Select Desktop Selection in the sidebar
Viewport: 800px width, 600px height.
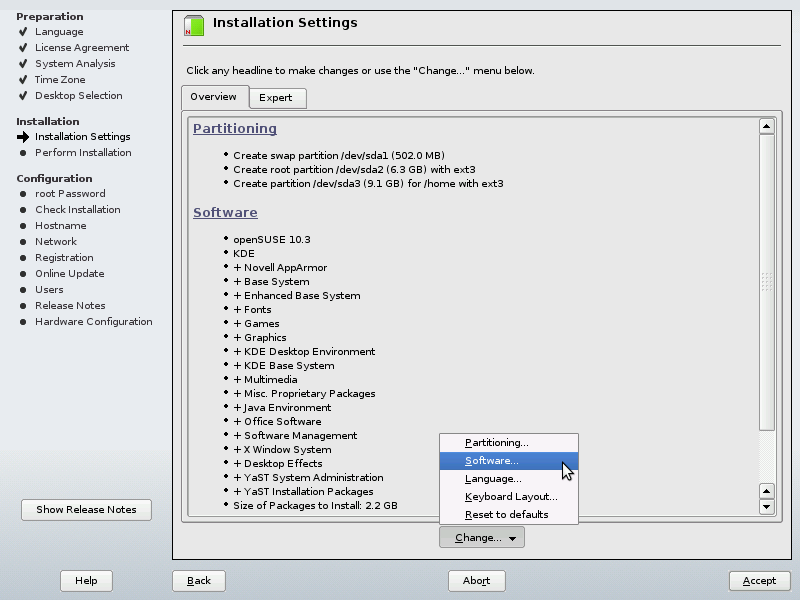click(79, 95)
